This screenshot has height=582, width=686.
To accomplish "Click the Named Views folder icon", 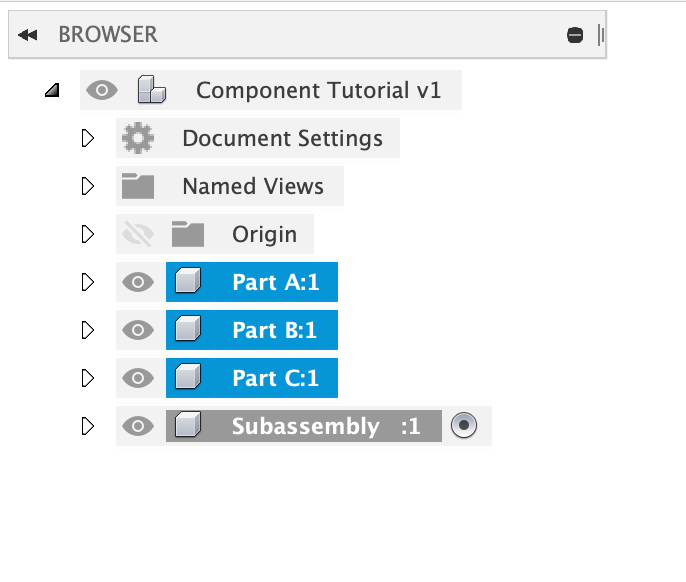I will point(138,186).
